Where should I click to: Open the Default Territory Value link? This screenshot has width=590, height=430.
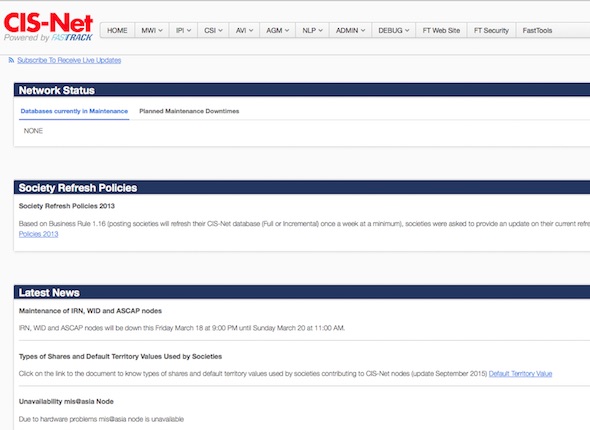pyautogui.click(x=520, y=374)
